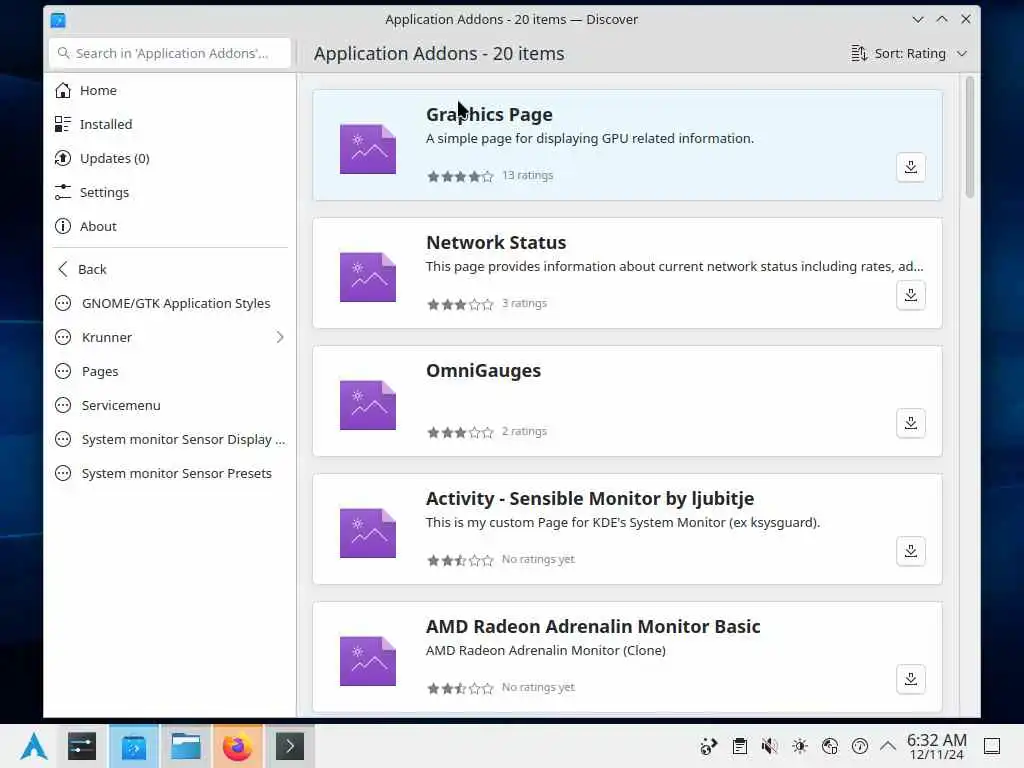Open Updates (0) section
Image resolution: width=1024 pixels, height=768 pixels.
point(170,158)
